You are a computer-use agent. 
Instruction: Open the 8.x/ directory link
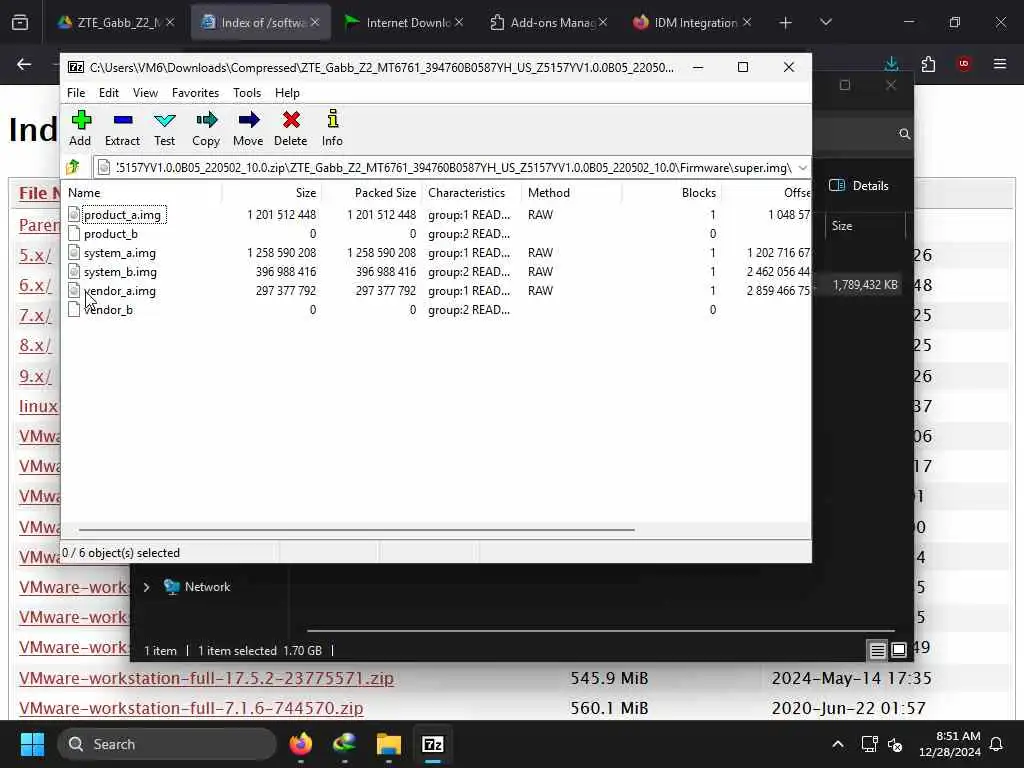pyautogui.click(x=35, y=345)
